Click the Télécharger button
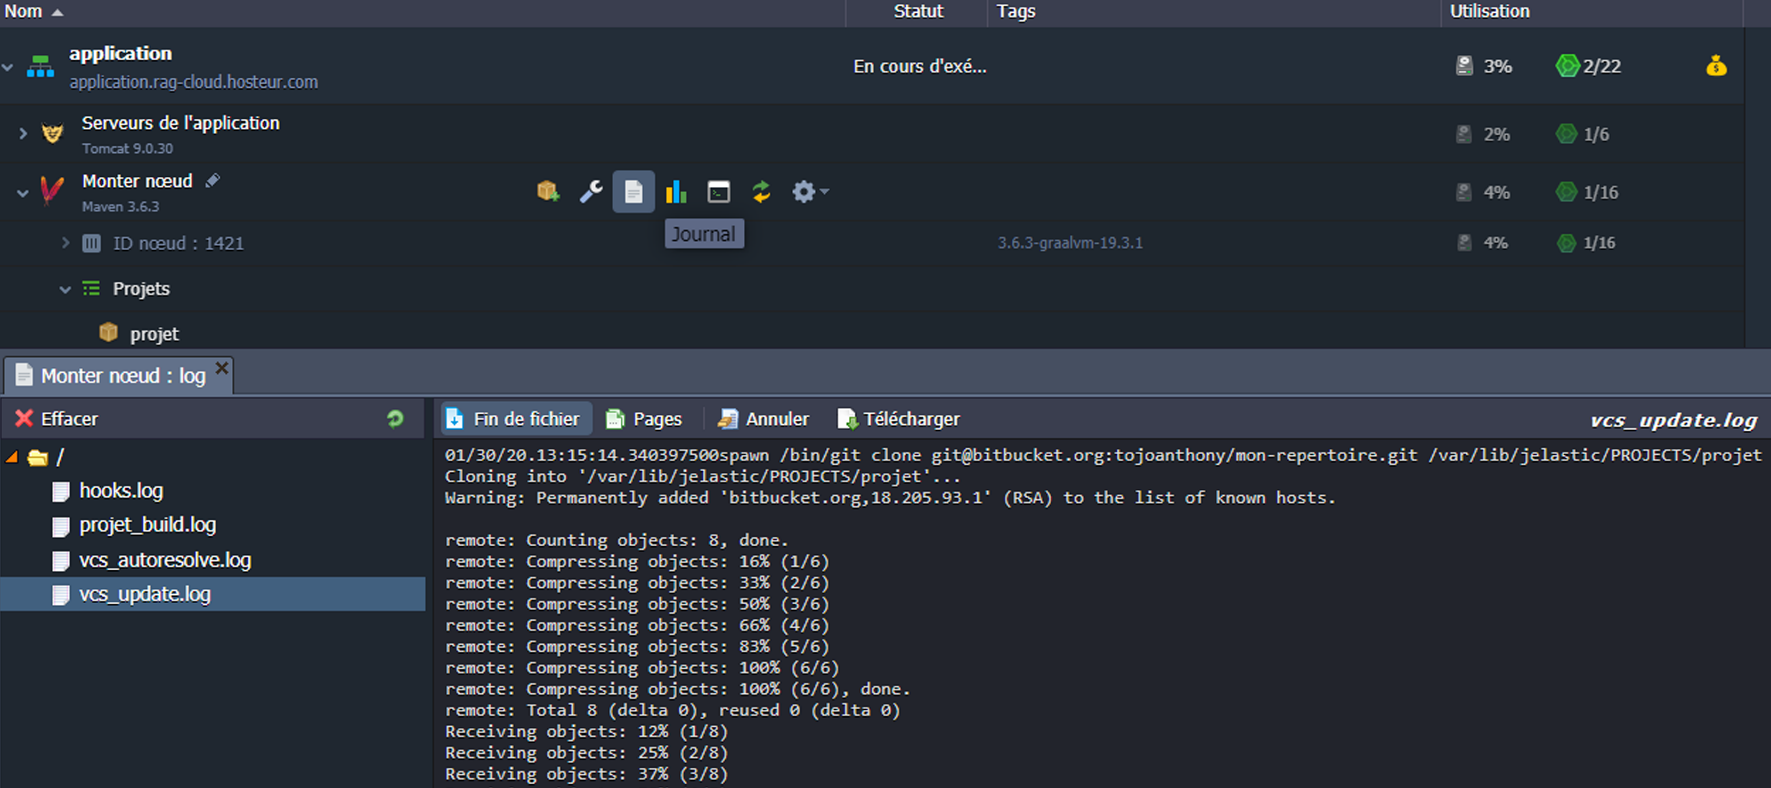 898,419
